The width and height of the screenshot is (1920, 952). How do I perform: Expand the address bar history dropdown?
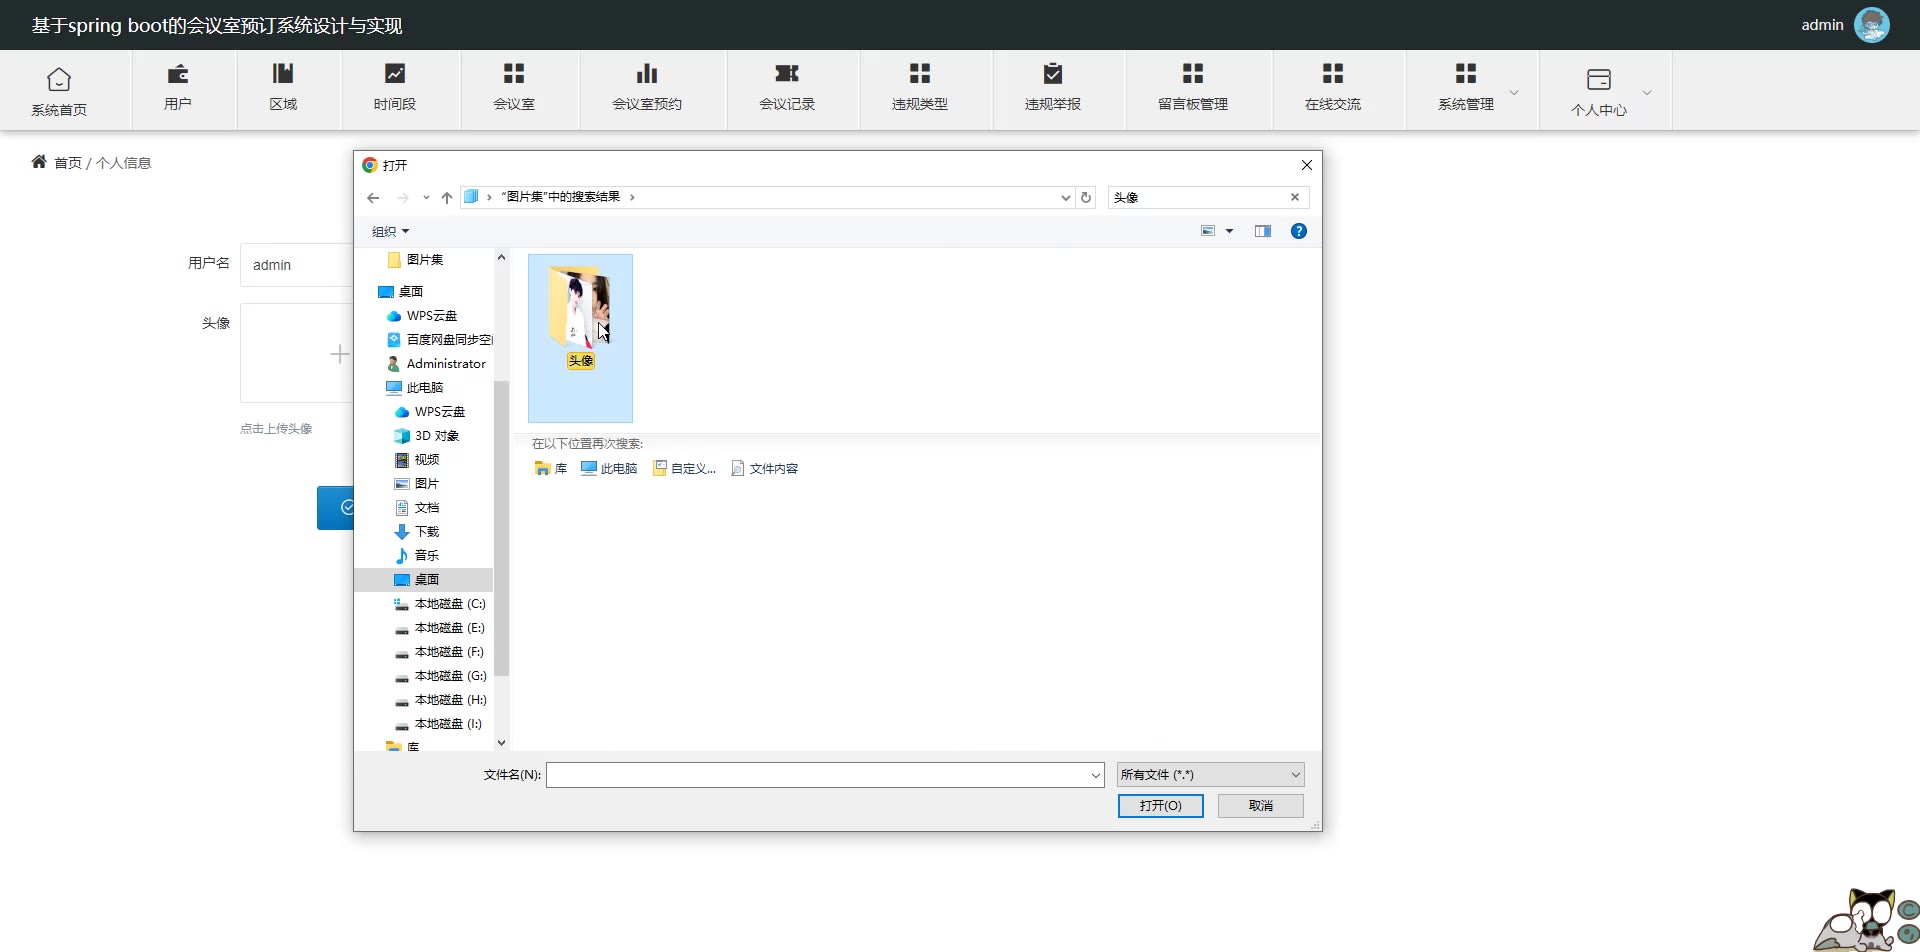1065,198
